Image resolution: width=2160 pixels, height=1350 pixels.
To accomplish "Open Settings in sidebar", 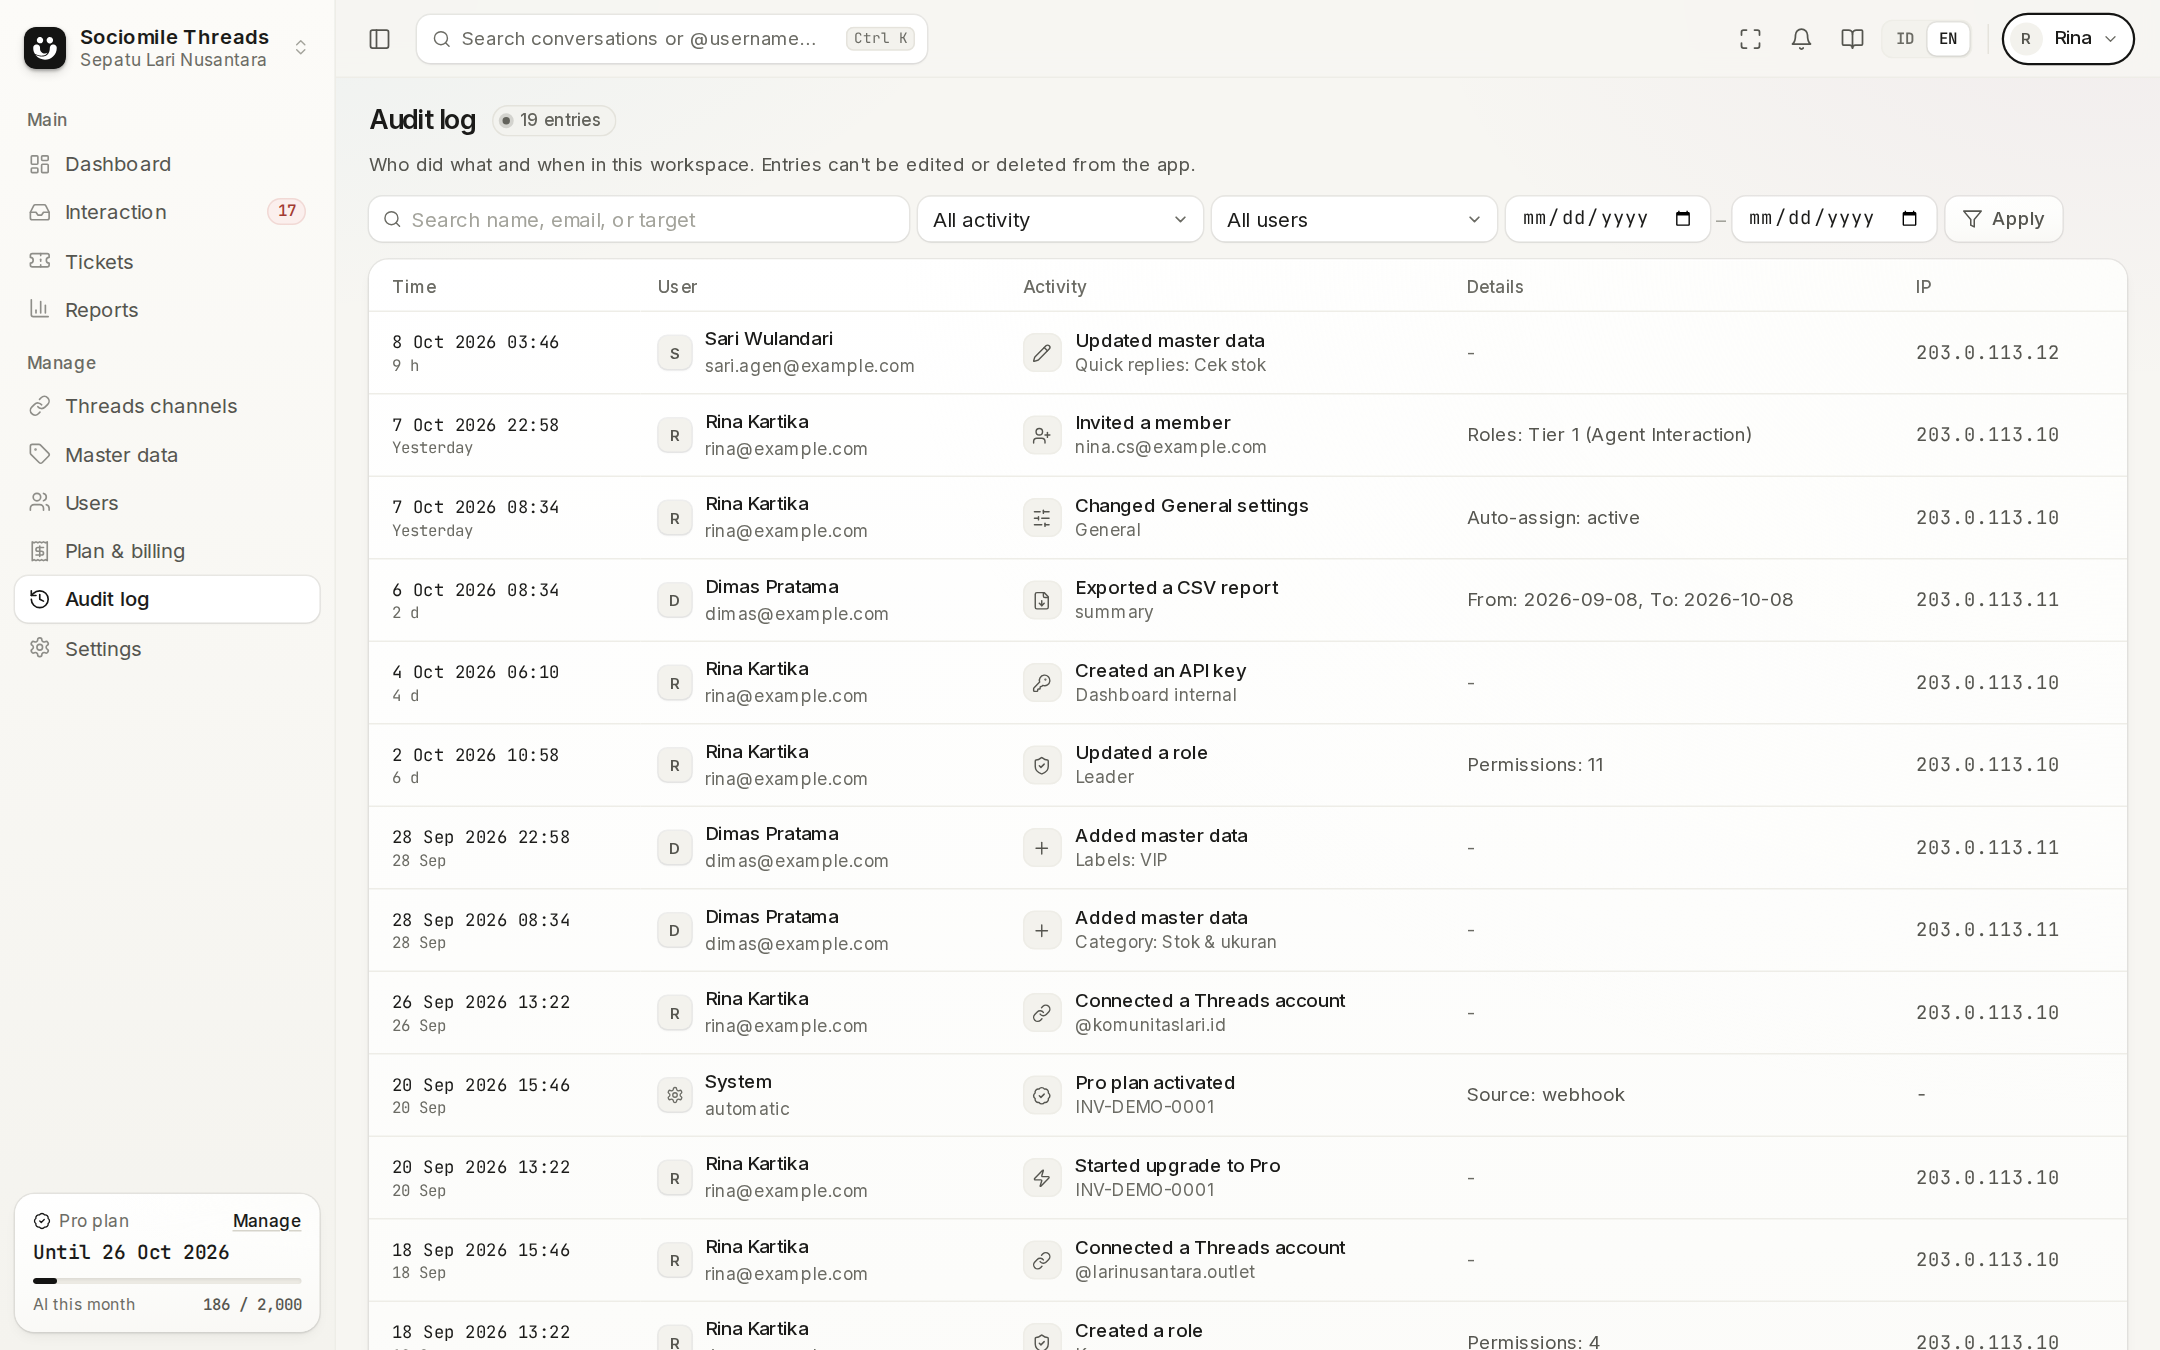I will (x=167, y=649).
